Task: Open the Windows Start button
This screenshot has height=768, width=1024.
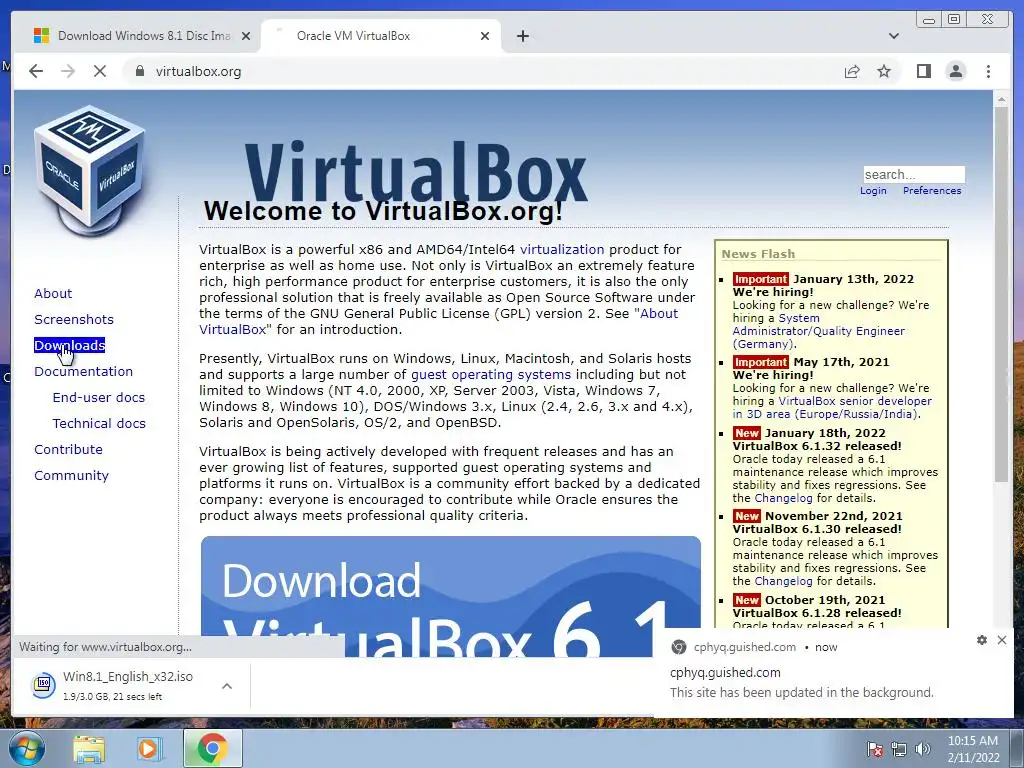Action: pyautogui.click(x=26, y=748)
